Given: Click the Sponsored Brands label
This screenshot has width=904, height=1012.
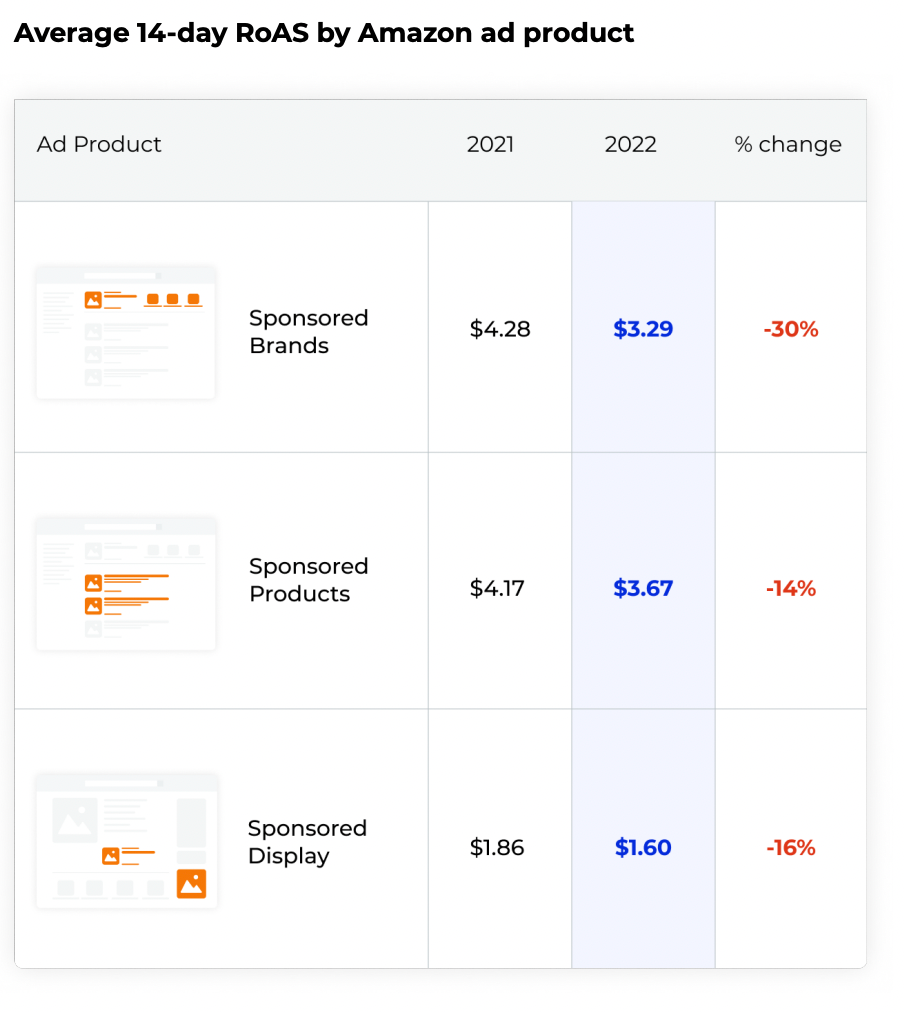Looking at the screenshot, I should 308,332.
